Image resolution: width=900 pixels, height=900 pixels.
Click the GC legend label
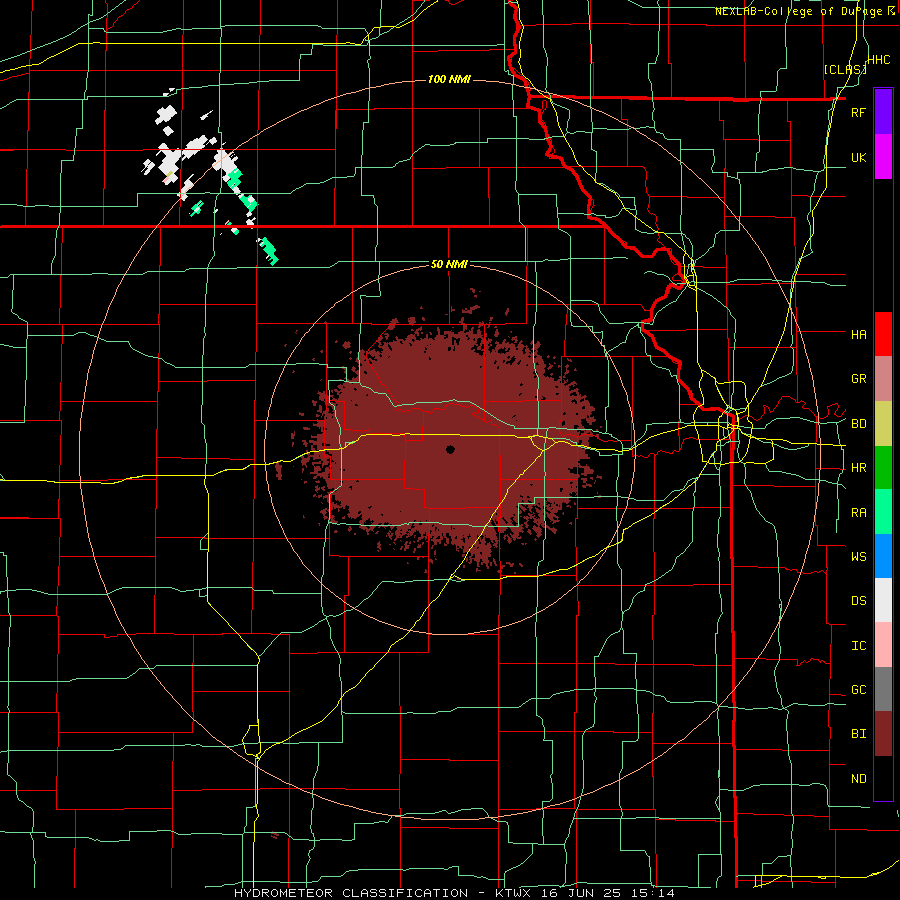coord(859,690)
